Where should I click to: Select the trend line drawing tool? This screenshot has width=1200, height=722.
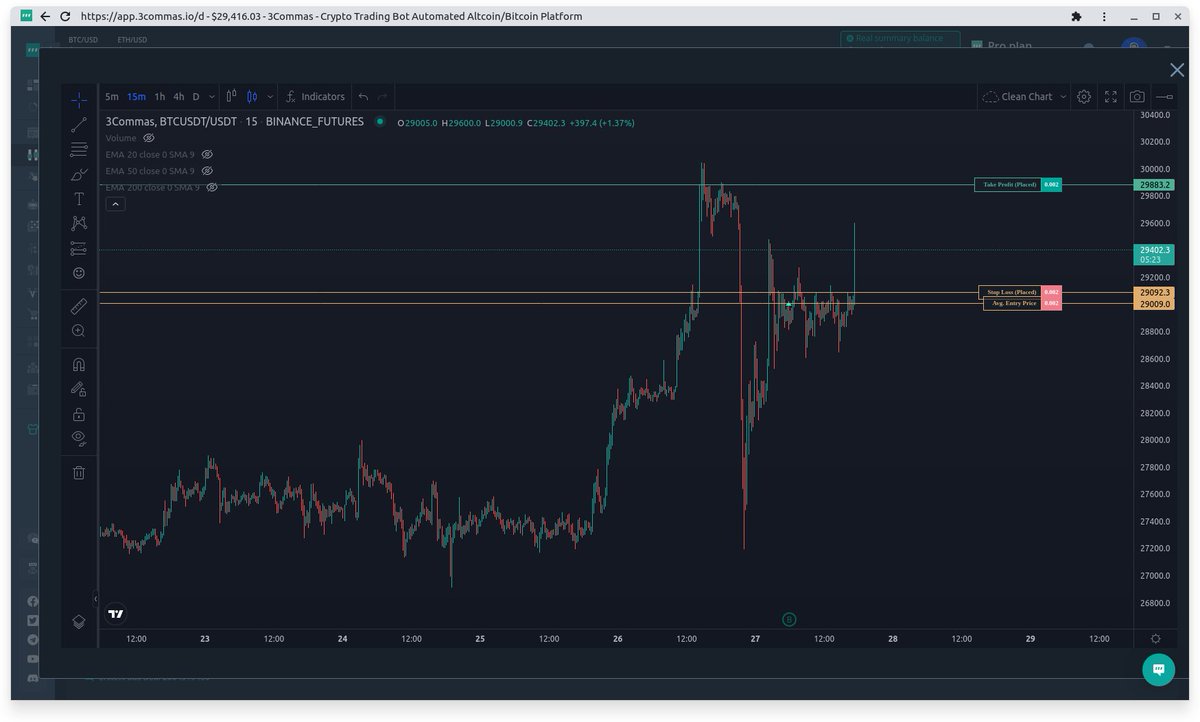79,125
